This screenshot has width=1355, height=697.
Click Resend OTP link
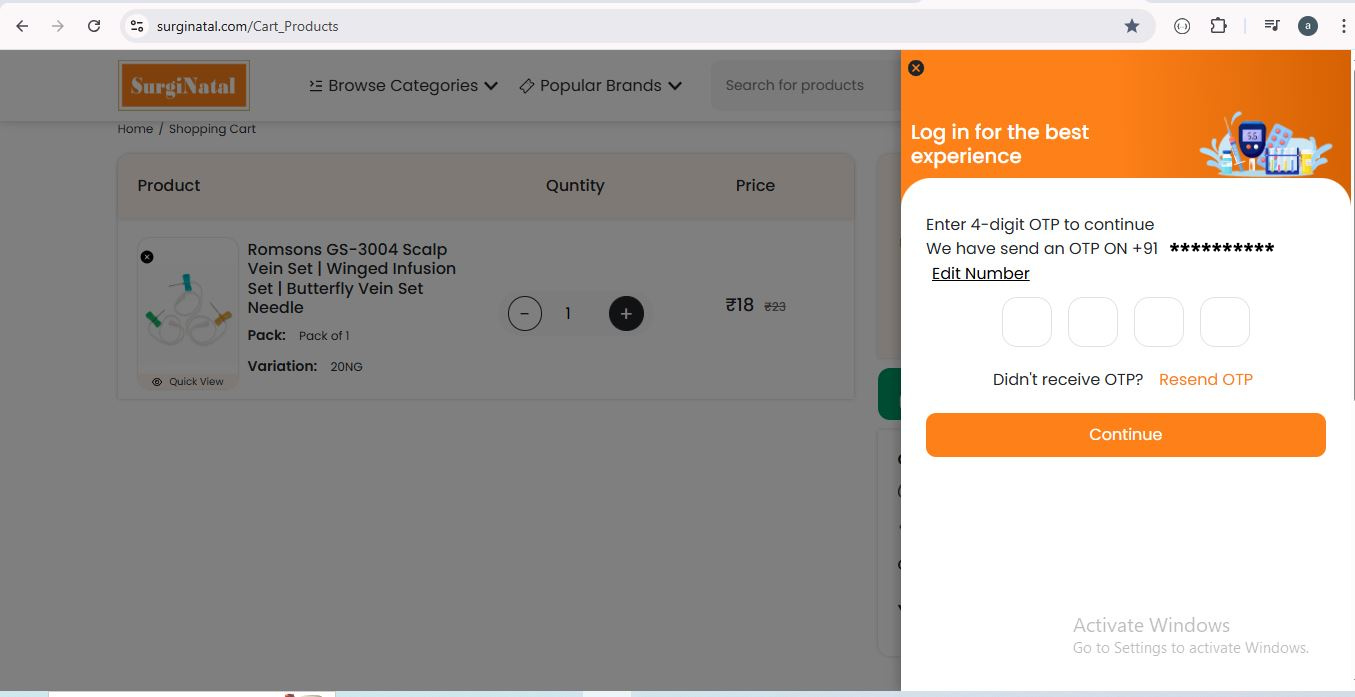tap(1205, 380)
